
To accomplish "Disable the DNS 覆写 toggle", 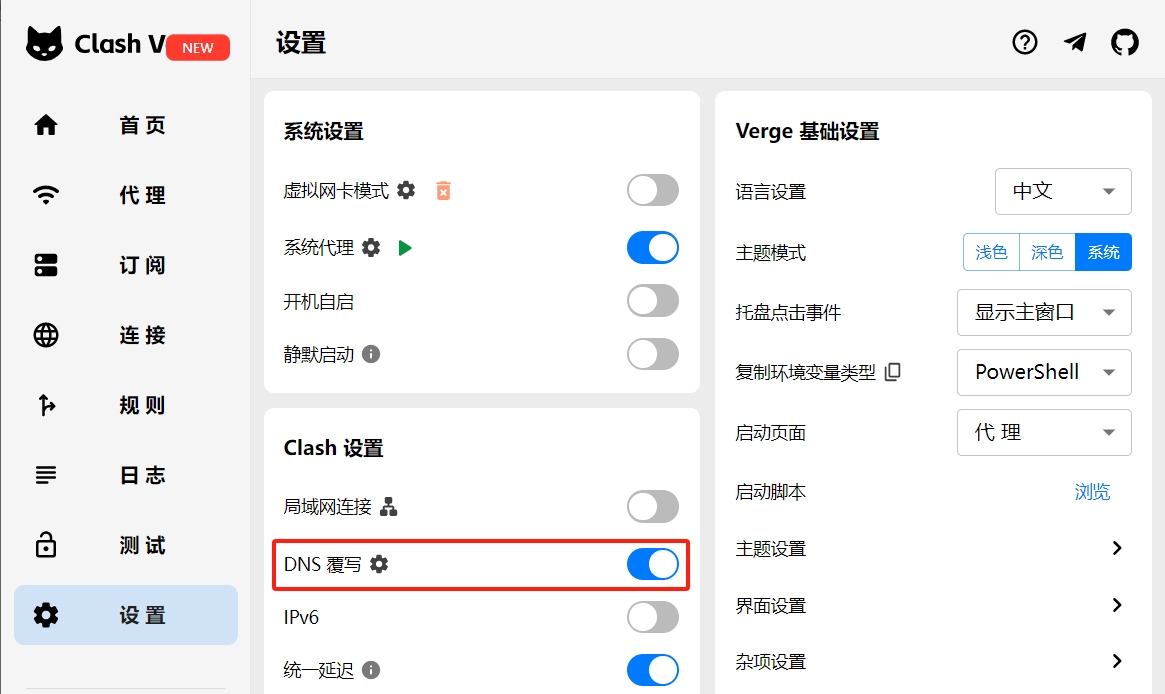I will pyautogui.click(x=652, y=564).
